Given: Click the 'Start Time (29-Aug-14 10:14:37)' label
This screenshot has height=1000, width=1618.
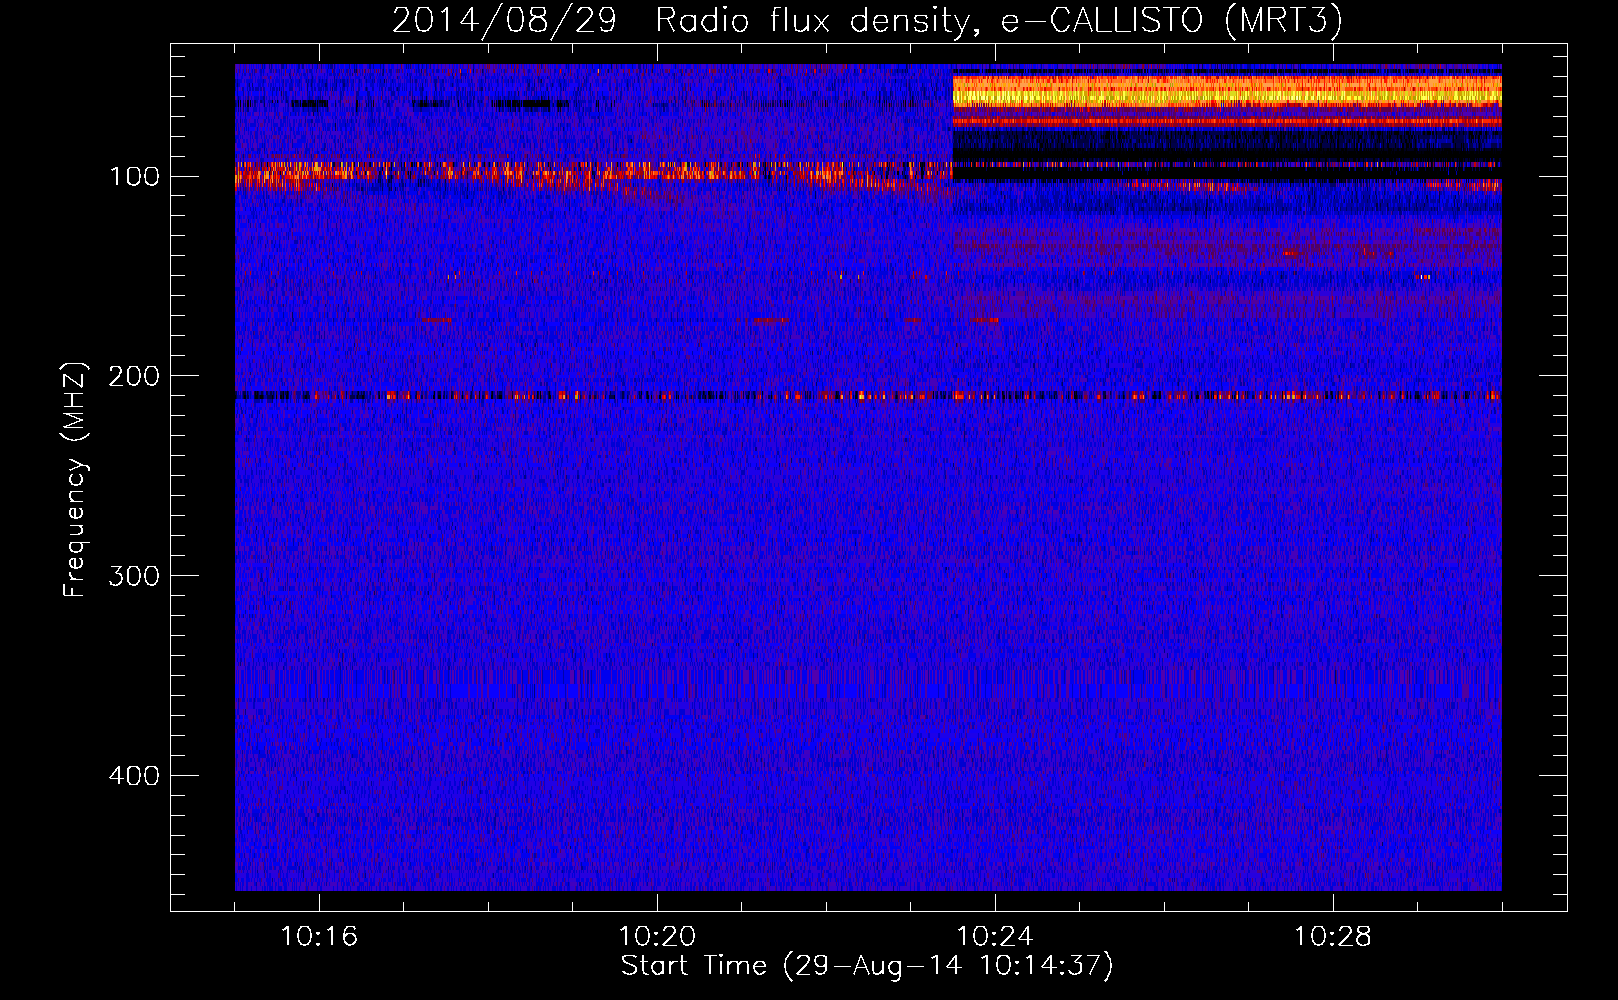Looking at the screenshot, I should (x=867, y=966).
